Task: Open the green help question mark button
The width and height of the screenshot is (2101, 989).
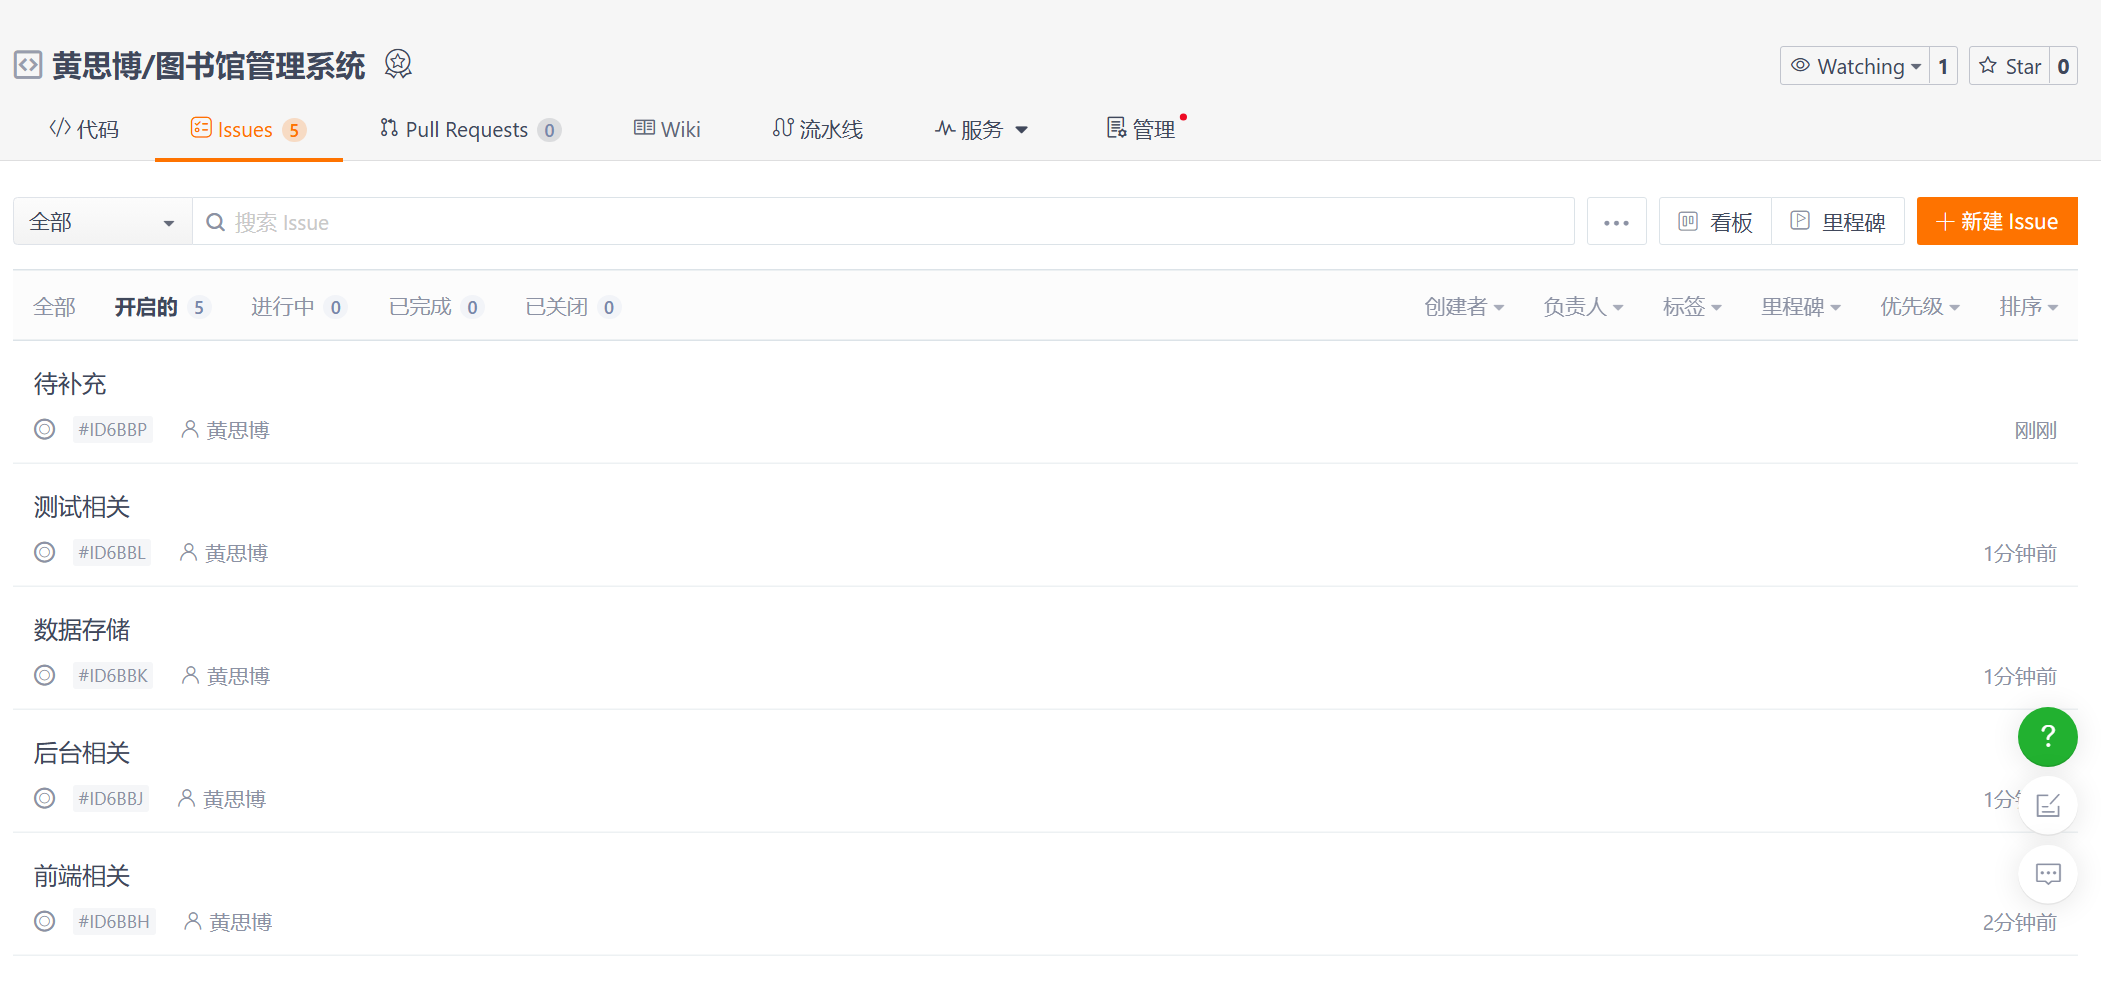Action: coord(2047,737)
